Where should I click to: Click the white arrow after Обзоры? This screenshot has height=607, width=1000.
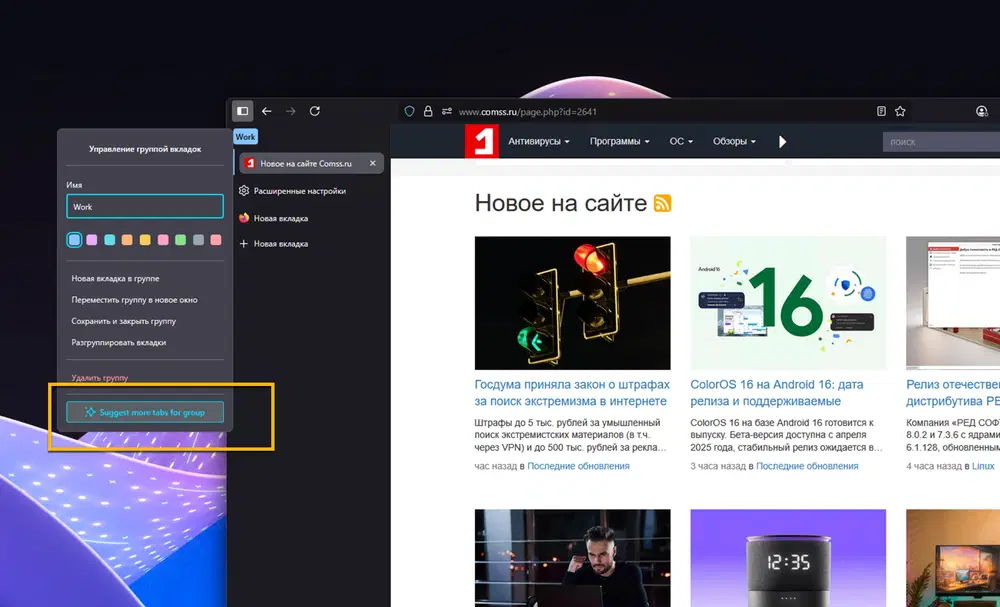(x=783, y=142)
